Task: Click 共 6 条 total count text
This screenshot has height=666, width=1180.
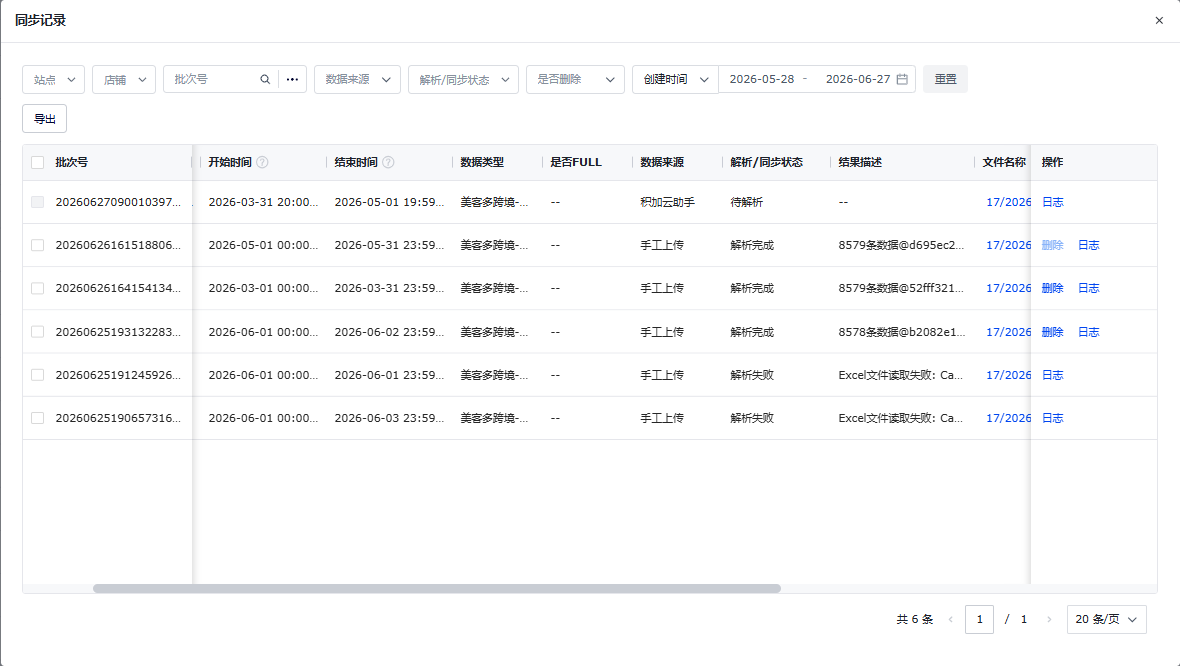Action: pyautogui.click(x=914, y=619)
